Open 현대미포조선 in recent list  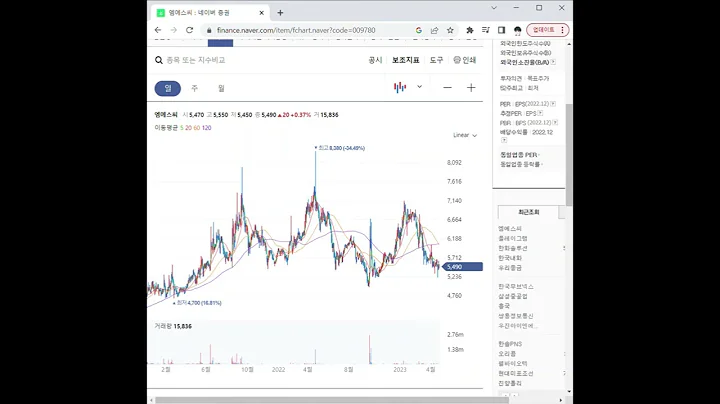[x=516, y=373]
